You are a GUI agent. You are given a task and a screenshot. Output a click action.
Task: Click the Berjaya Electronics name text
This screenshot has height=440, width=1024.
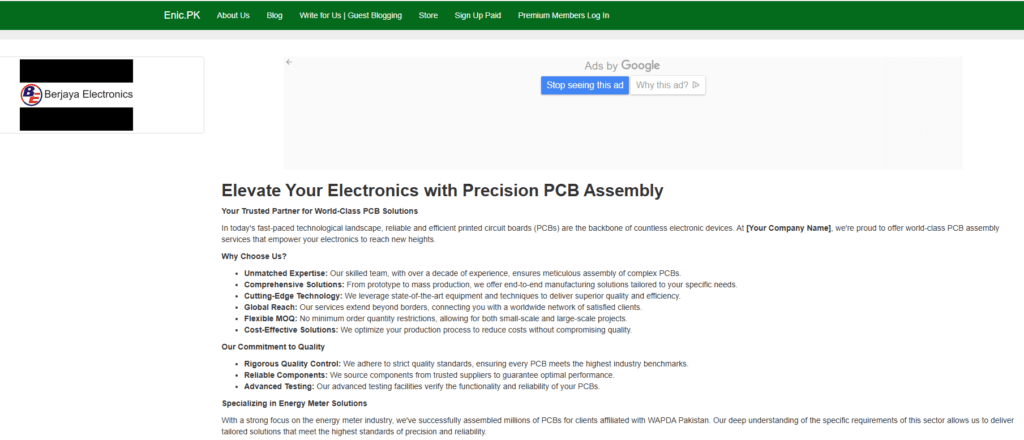[88, 95]
